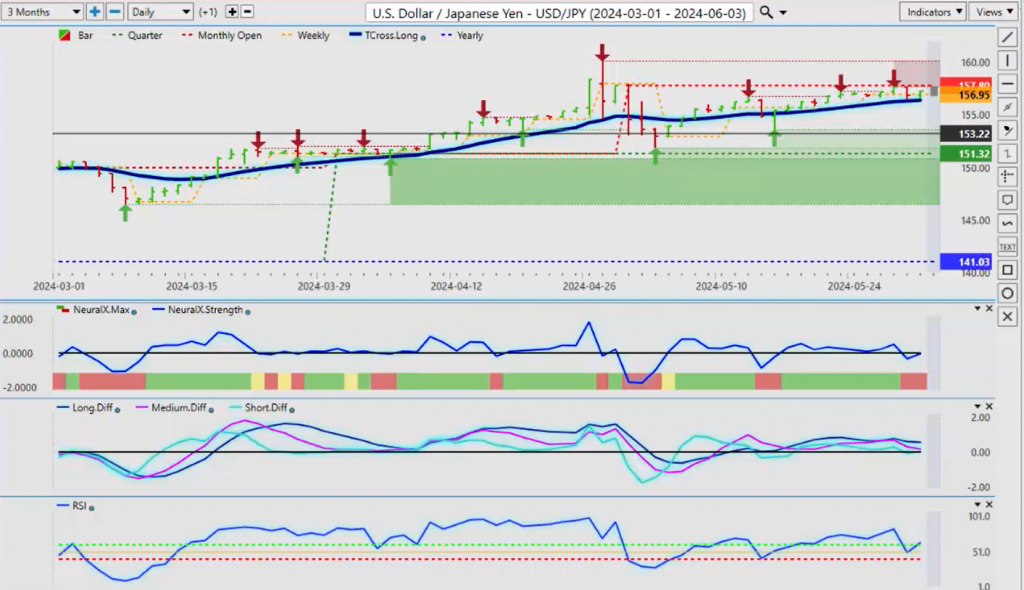Open the magnifier symbol search
Screen dimensions: 1024x590
point(766,12)
